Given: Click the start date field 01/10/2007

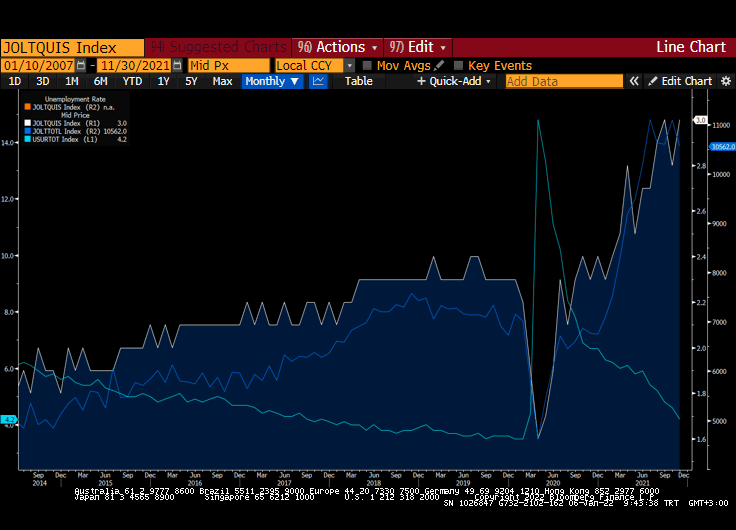Looking at the screenshot, I should (38, 65).
